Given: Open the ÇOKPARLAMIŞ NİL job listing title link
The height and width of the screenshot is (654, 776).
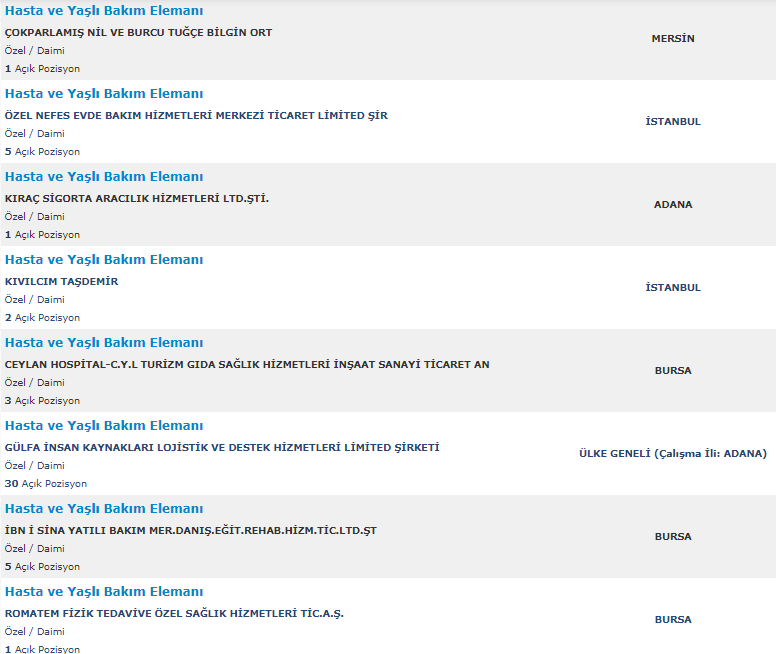Looking at the screenshot, I should [104, 11].
